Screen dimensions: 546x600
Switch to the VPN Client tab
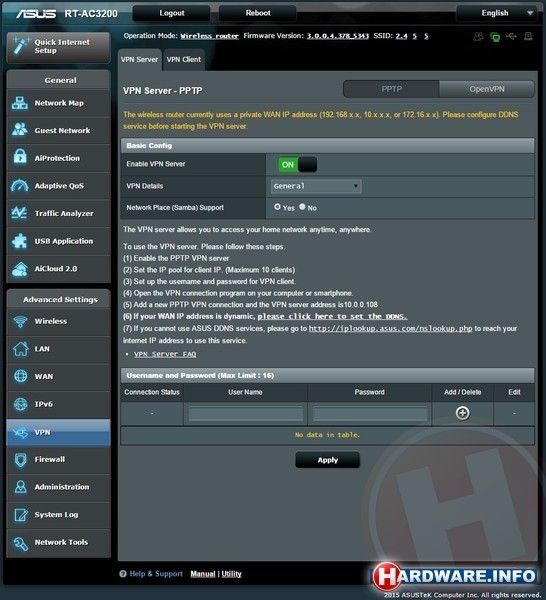click(184, 60)
